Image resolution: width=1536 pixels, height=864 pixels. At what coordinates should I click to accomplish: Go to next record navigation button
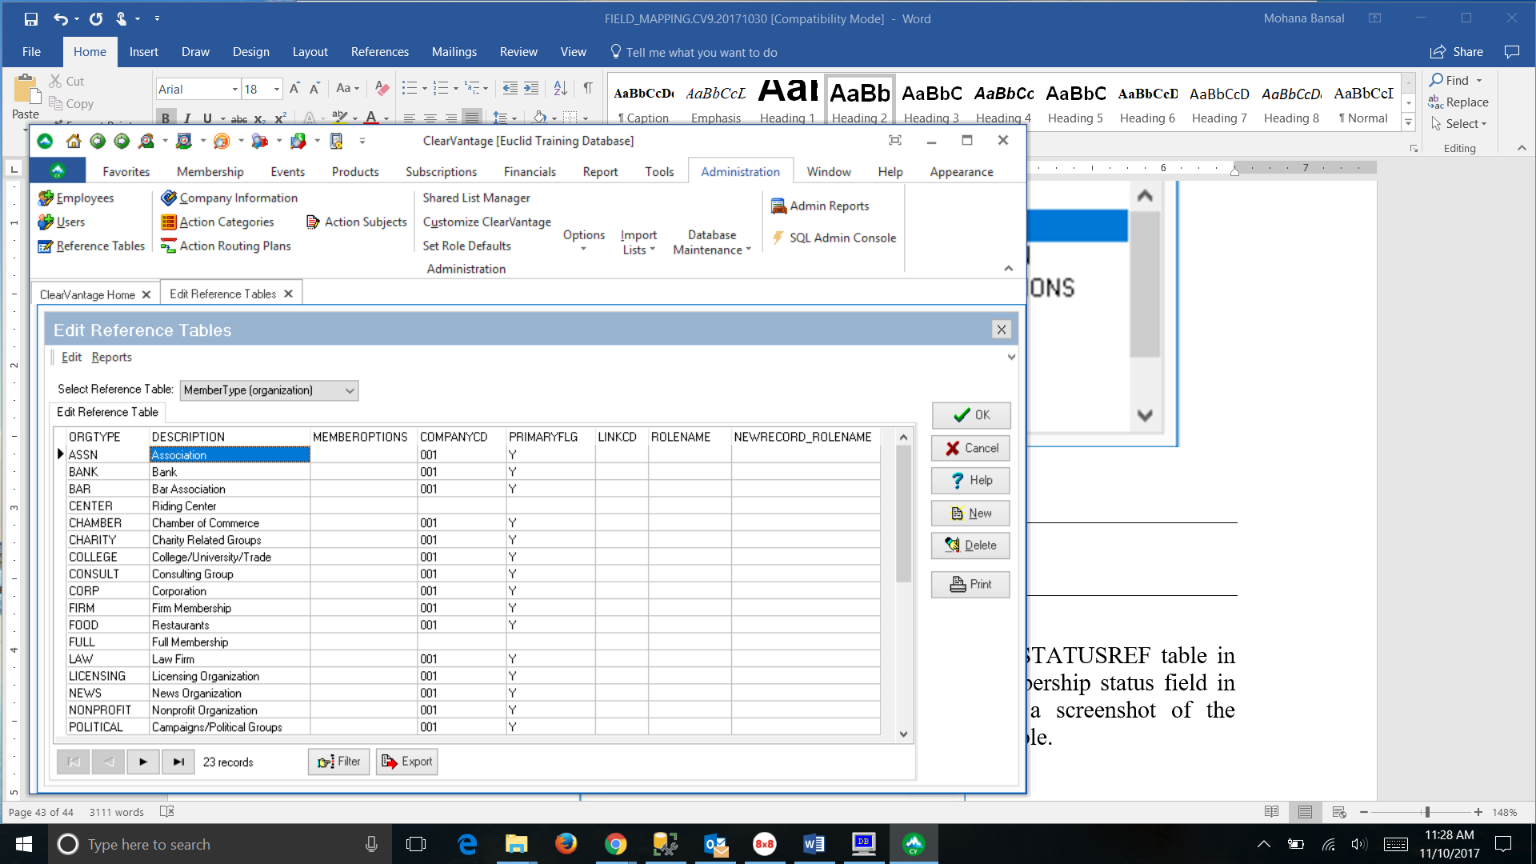click(x=143, y=762)
